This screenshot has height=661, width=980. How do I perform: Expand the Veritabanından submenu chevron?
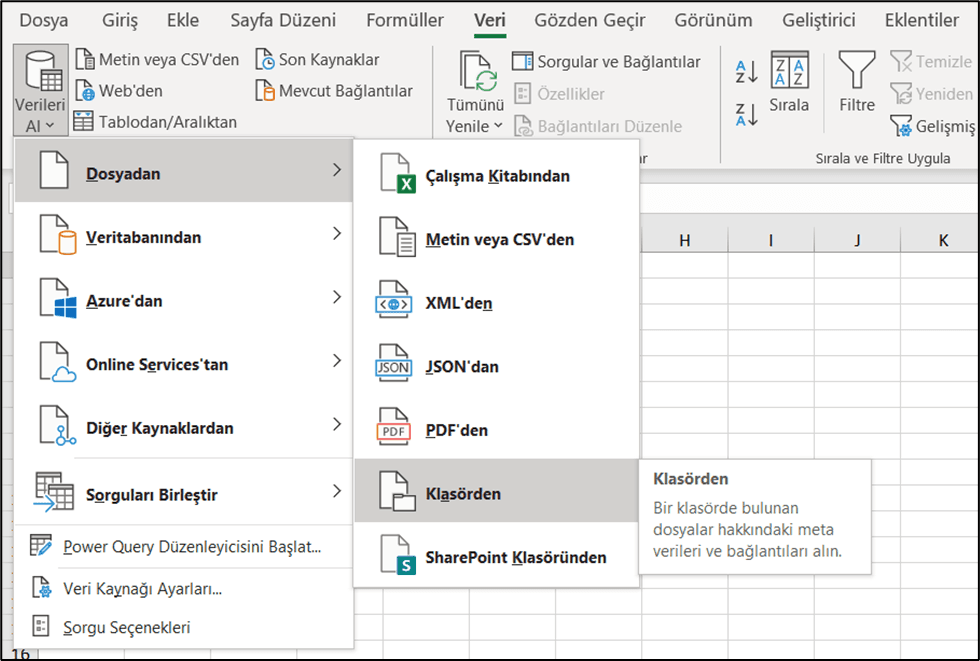pos(337,234)
